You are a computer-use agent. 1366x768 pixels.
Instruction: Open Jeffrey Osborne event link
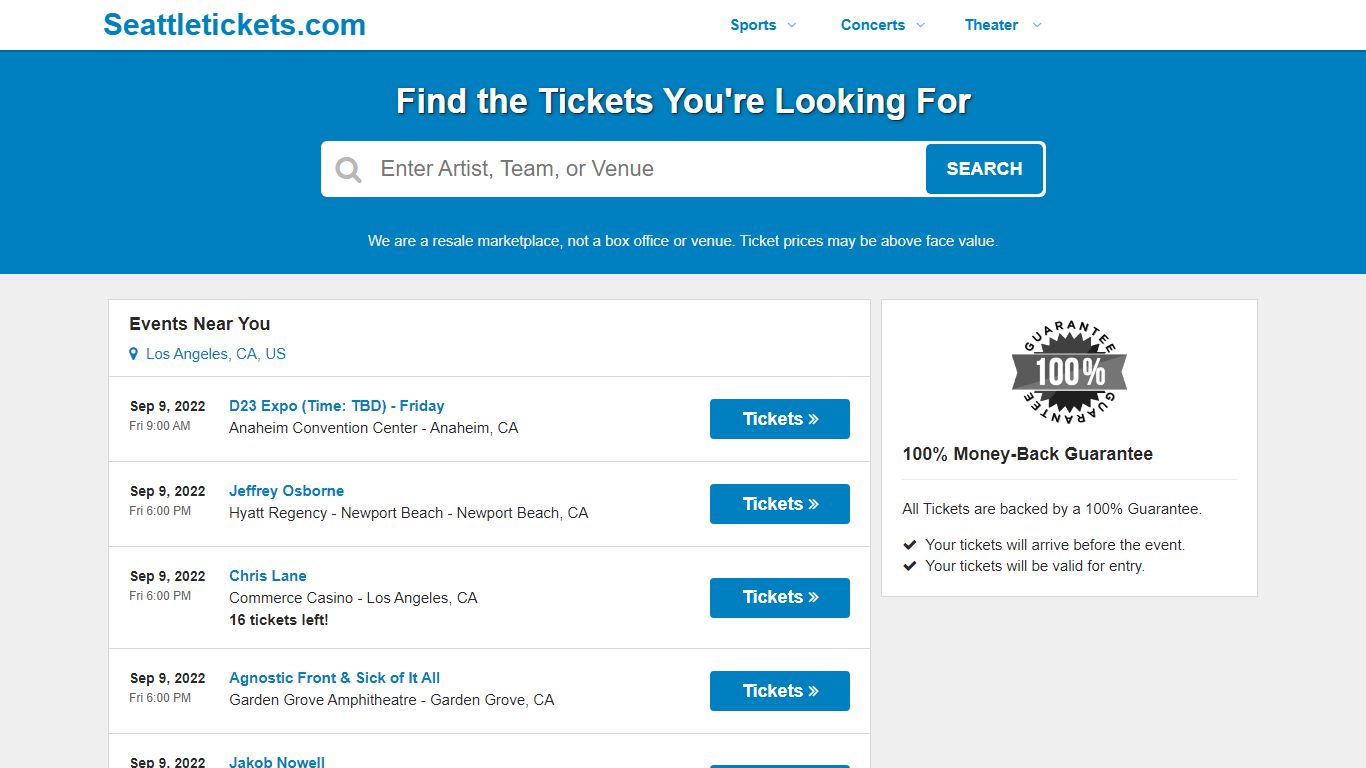coord(286,491)
